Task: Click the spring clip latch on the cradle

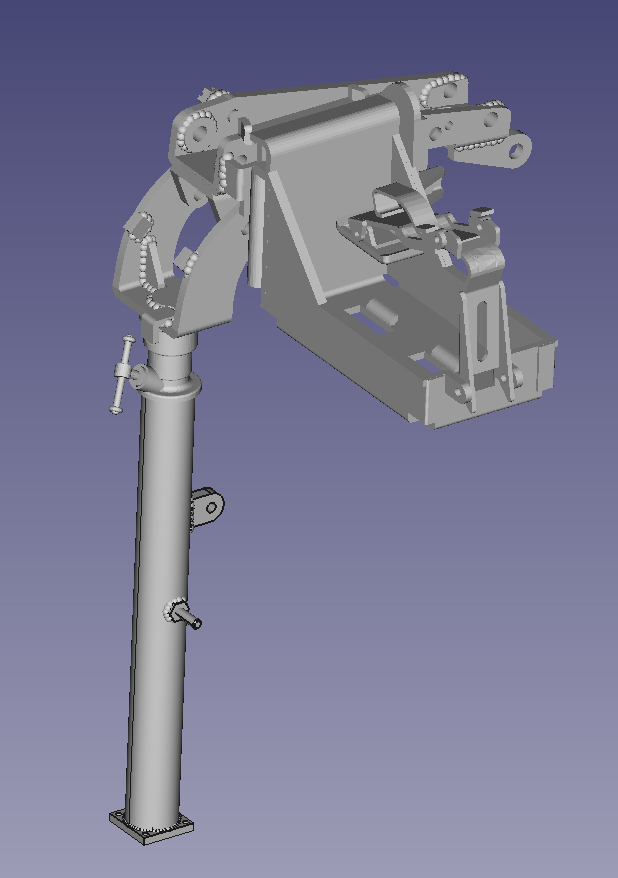Action: click(x=405, y=209)
